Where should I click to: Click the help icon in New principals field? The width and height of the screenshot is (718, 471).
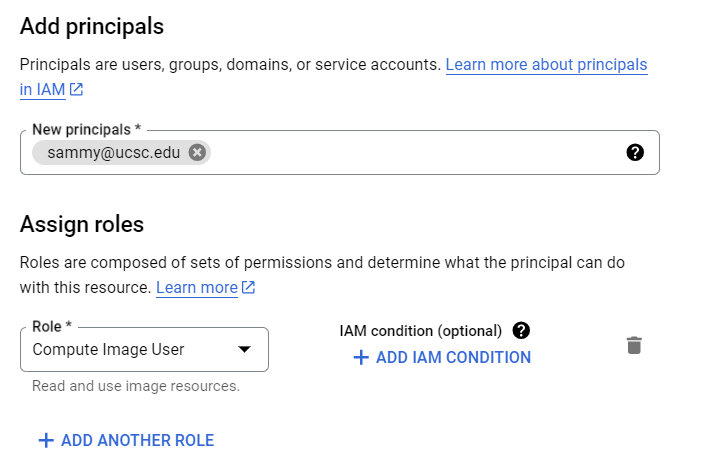[x=635, y=153]
